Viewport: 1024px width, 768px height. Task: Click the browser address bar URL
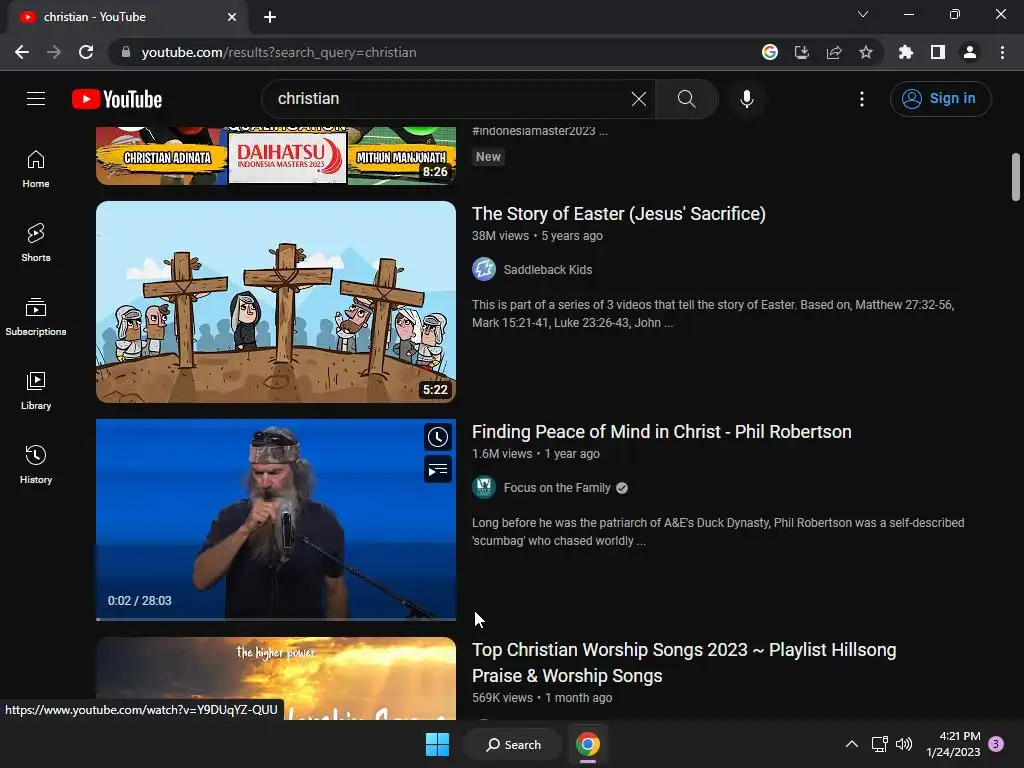point(279,52)
